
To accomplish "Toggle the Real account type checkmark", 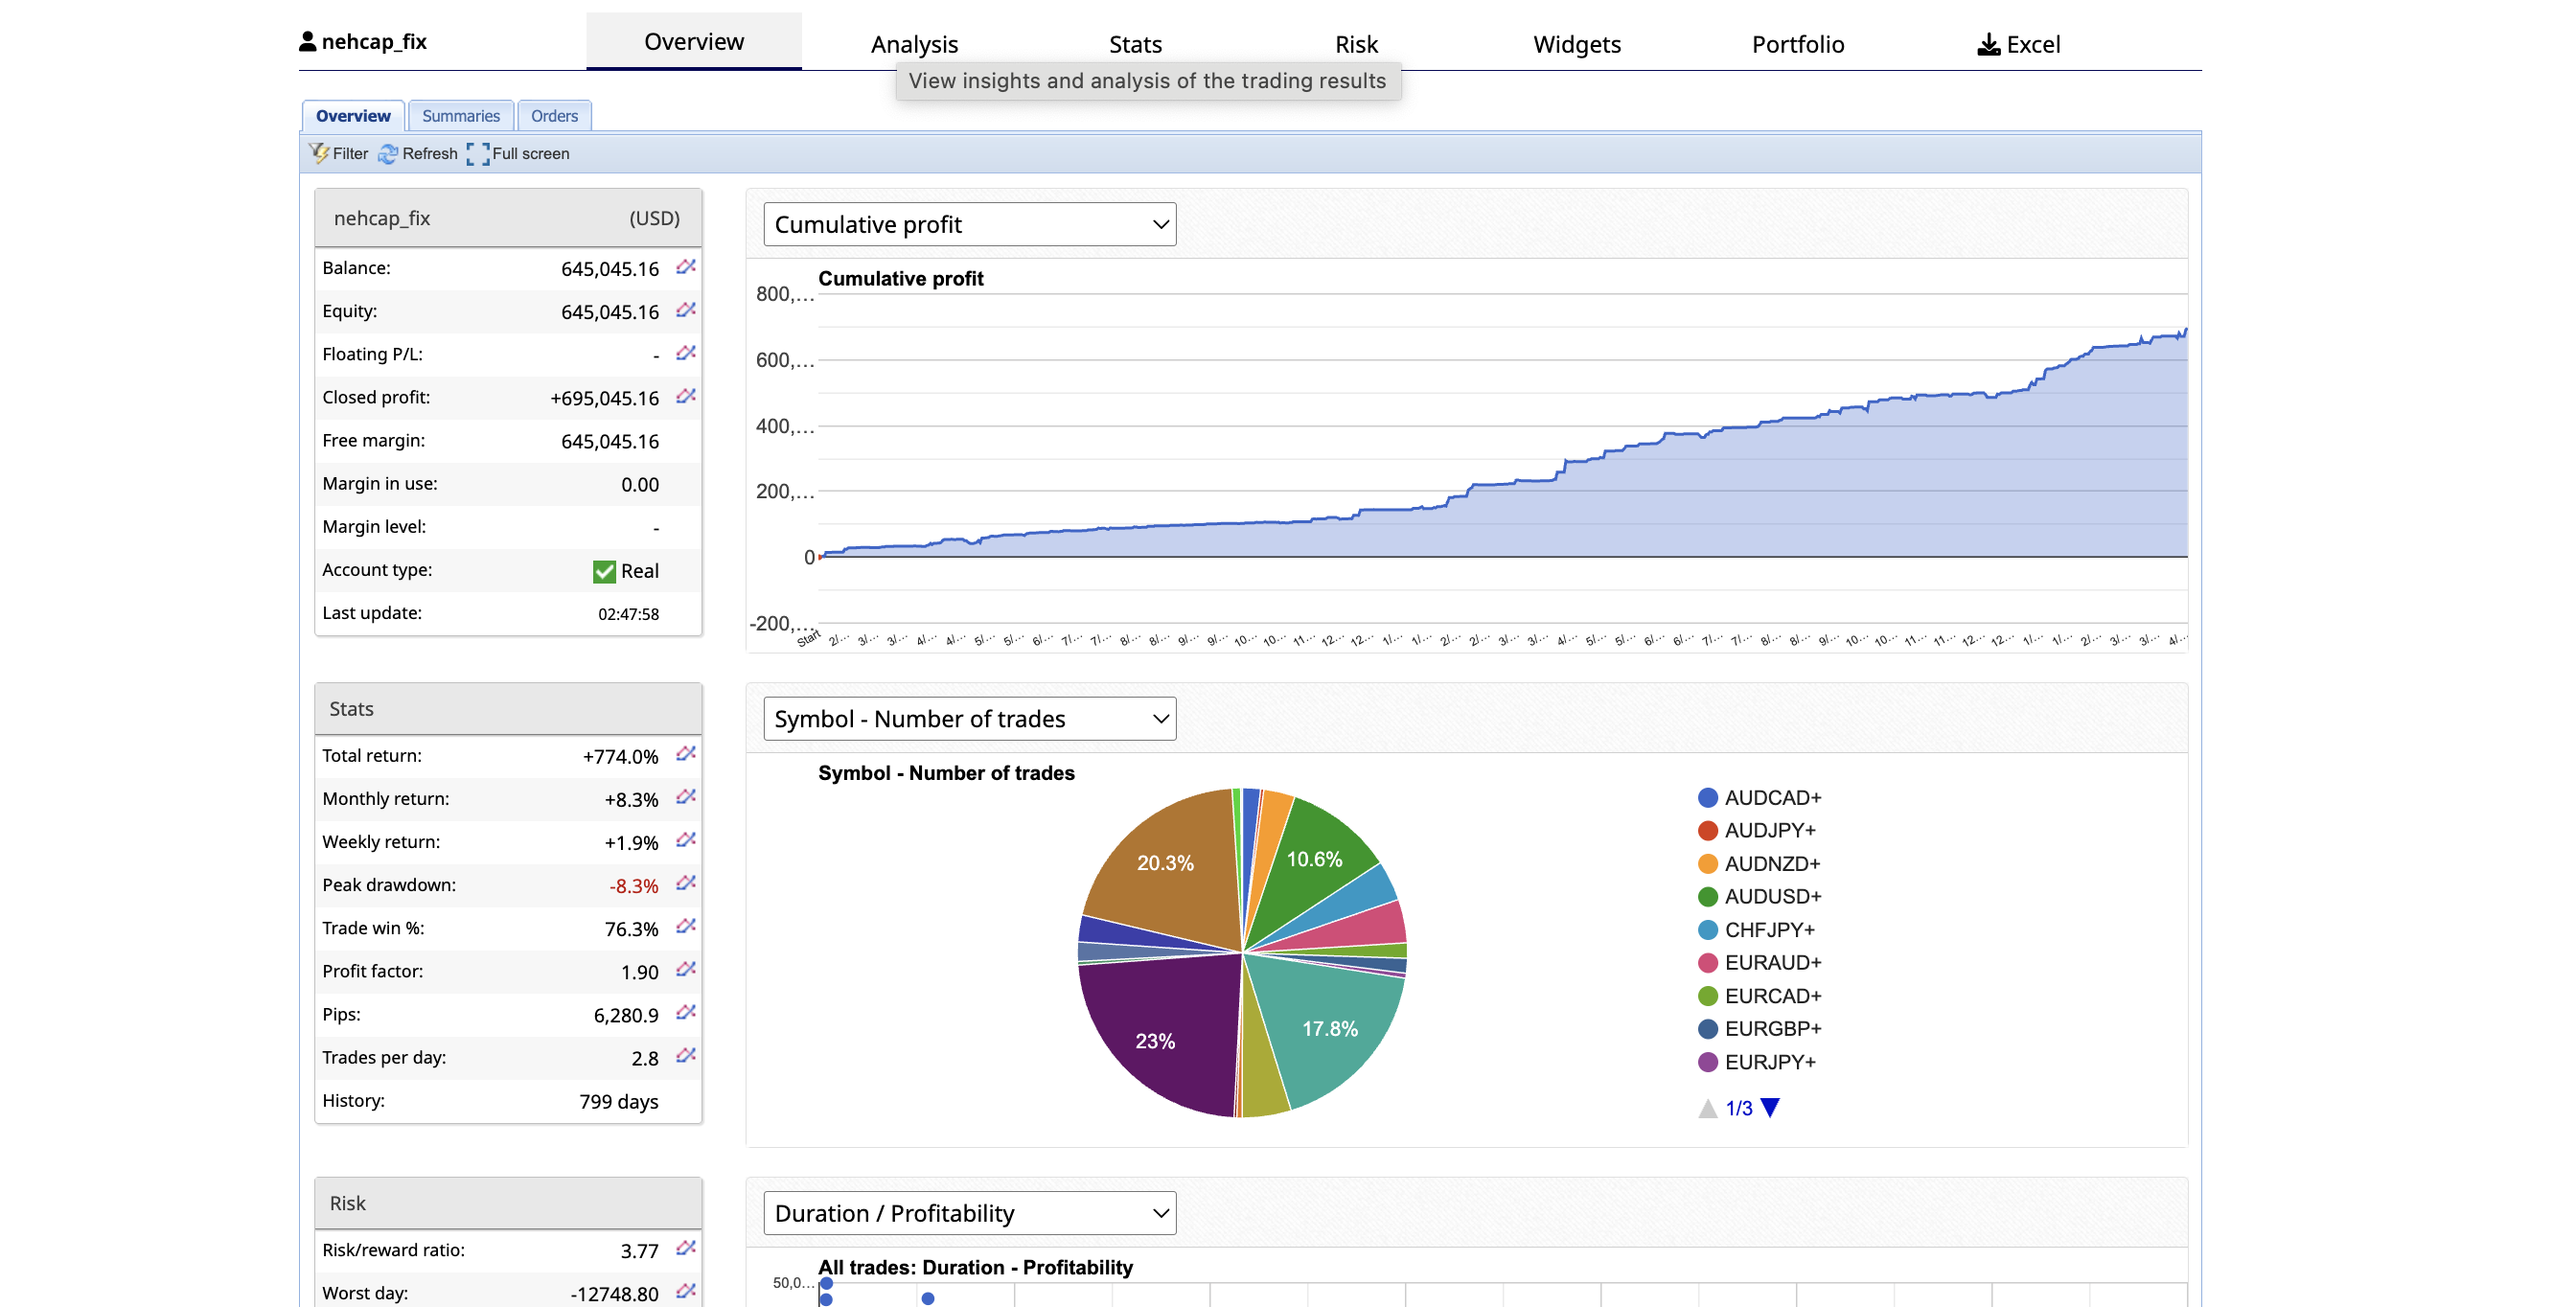I will [604, 571].
